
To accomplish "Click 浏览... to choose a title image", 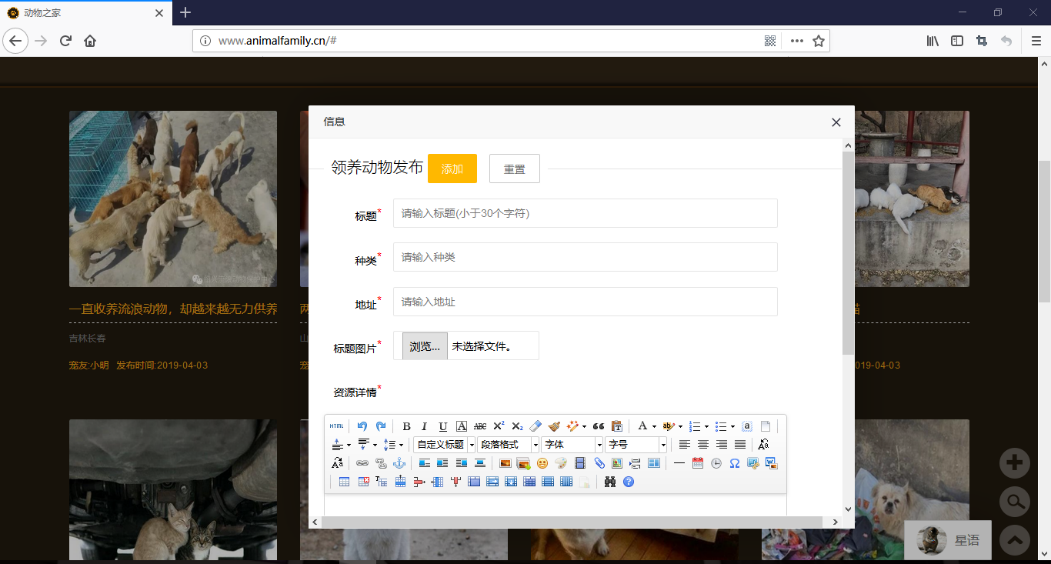I will [x=425, y=346].
